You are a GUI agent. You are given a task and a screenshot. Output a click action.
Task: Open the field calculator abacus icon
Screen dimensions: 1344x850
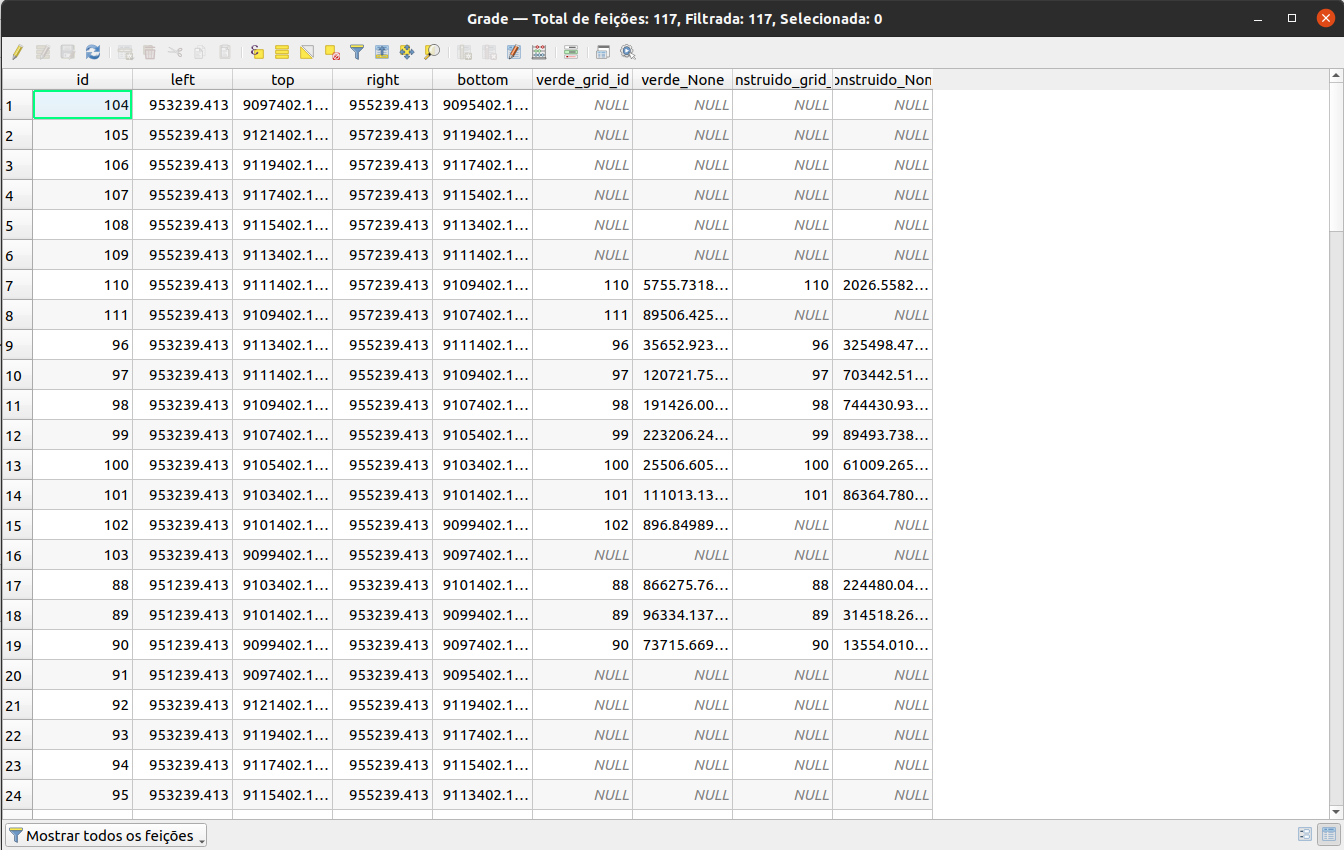coord(539,52)
